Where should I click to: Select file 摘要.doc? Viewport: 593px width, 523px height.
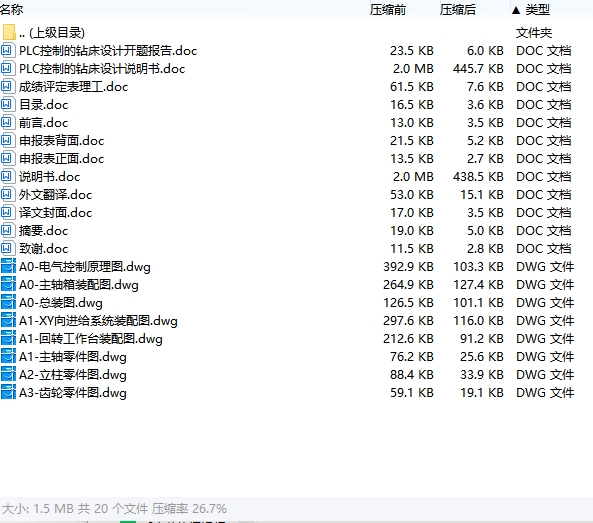[43, 231]
